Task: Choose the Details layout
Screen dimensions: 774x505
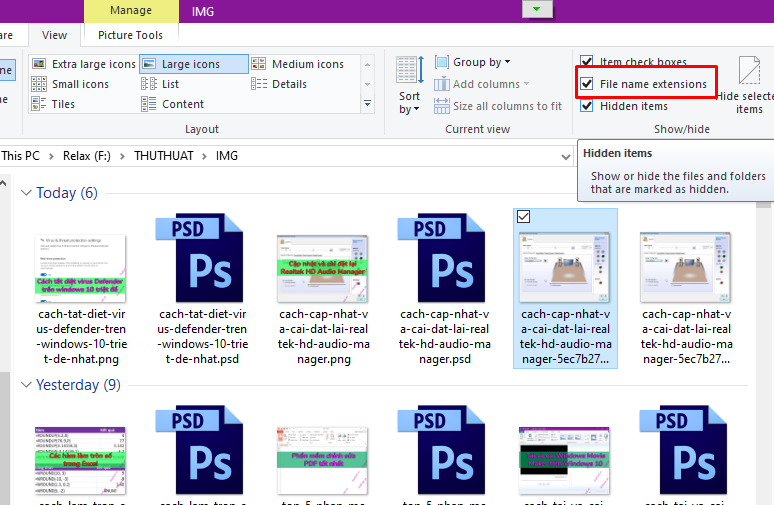Action: click(279, 84)
